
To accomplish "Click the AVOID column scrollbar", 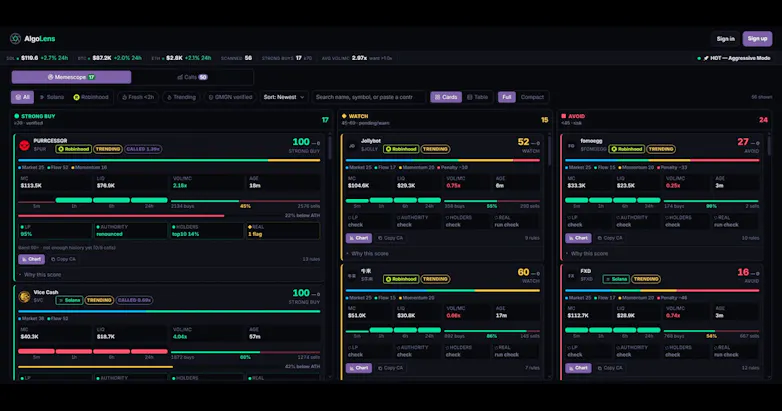I will pos(769,147).
